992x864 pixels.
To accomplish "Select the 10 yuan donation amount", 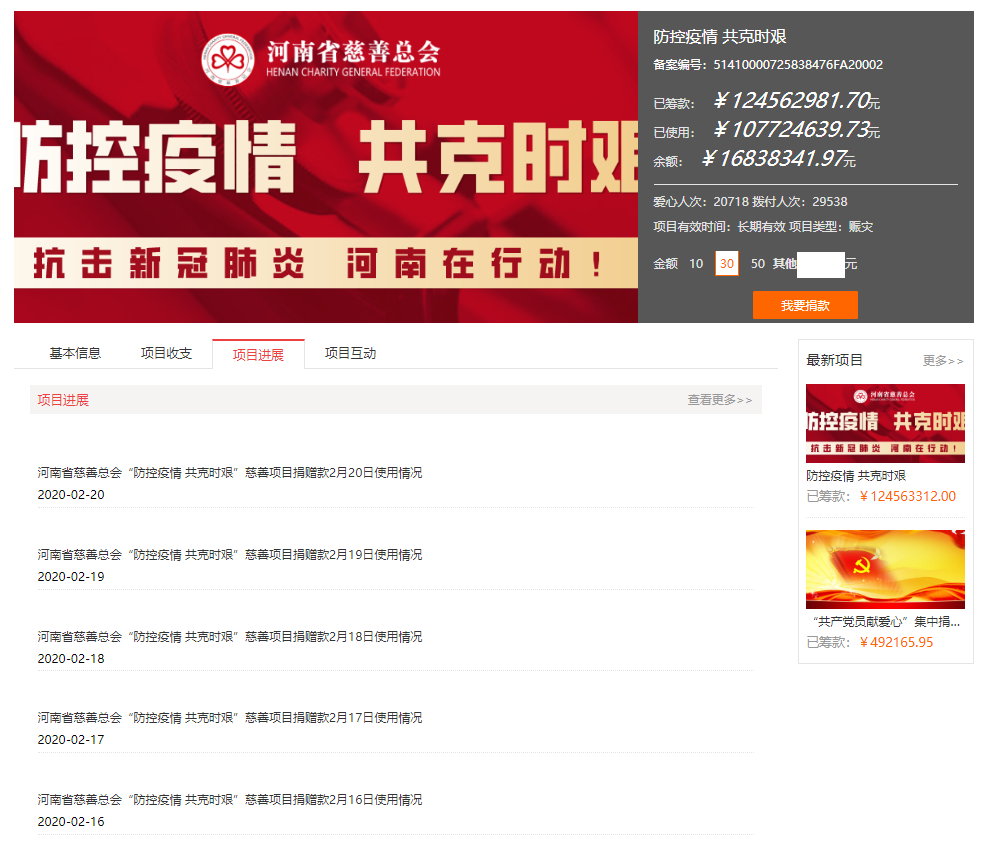I will [696, 264].
